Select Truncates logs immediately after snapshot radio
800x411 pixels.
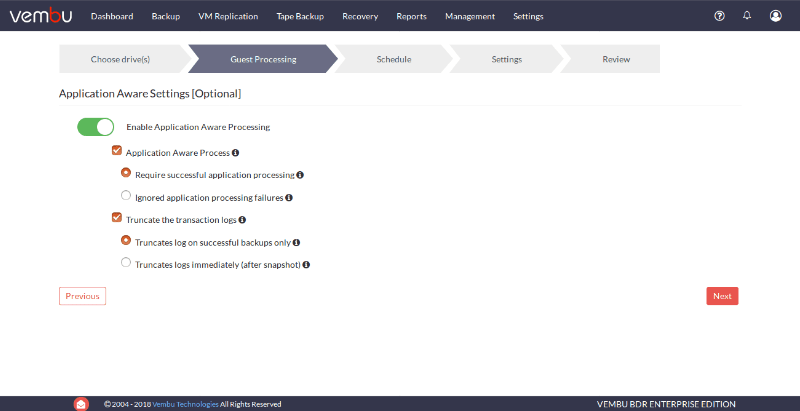(x=126, y=263)
